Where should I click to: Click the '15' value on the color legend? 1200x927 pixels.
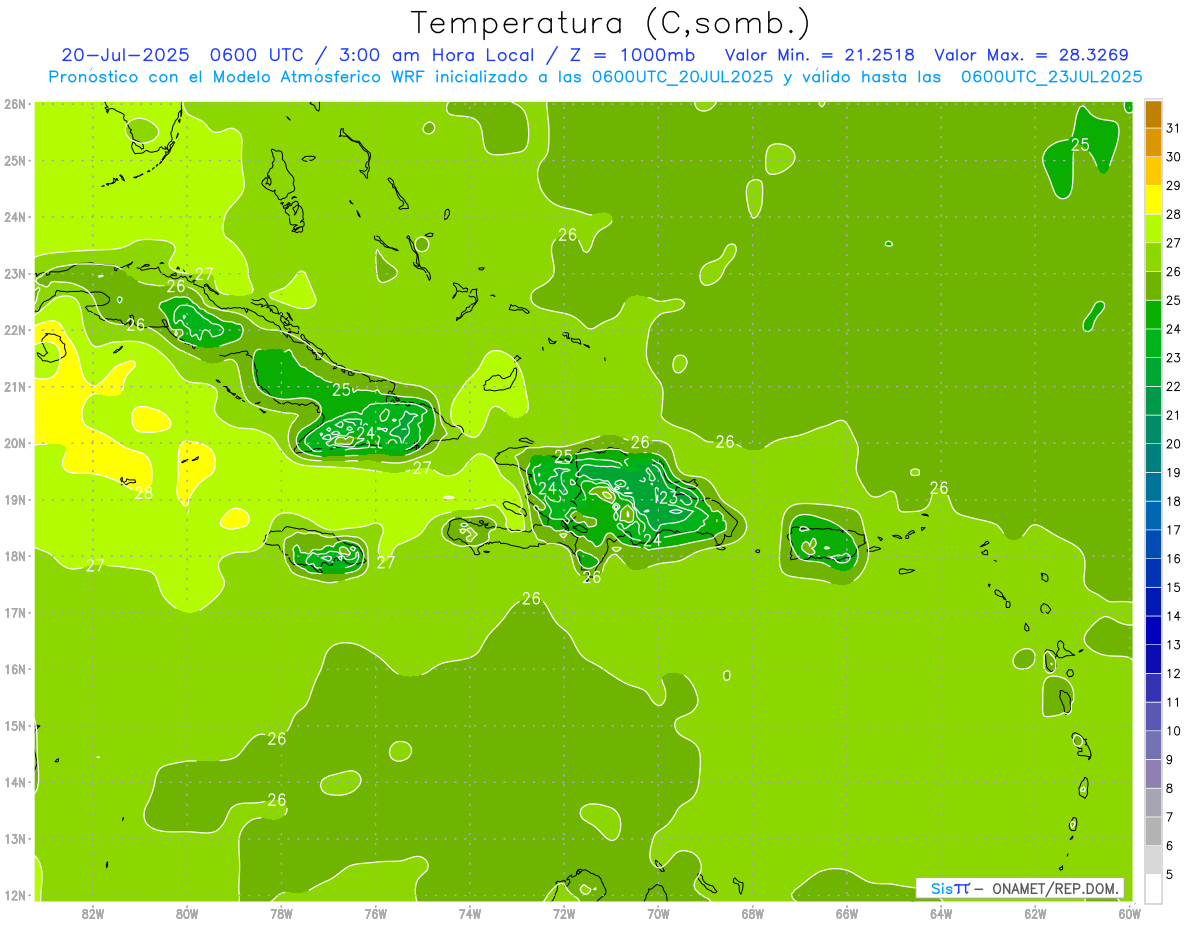click(1173, 587)
